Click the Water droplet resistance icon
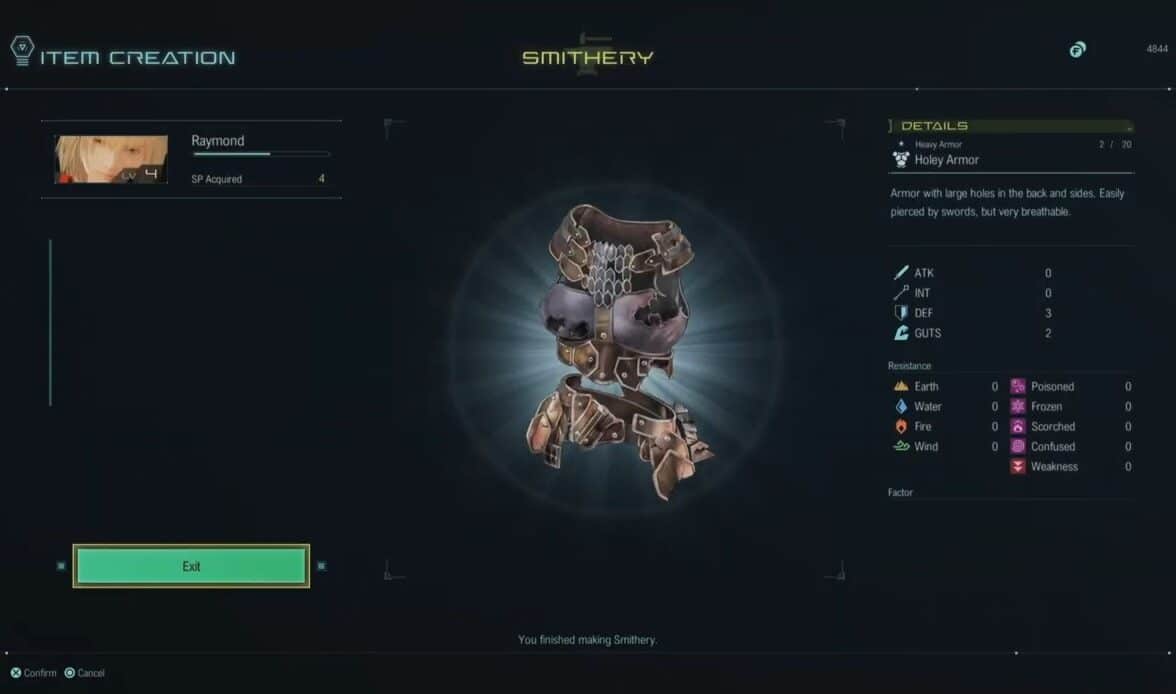The height and width of the screenshot is (694, 1176). click(x=901, y=407)
